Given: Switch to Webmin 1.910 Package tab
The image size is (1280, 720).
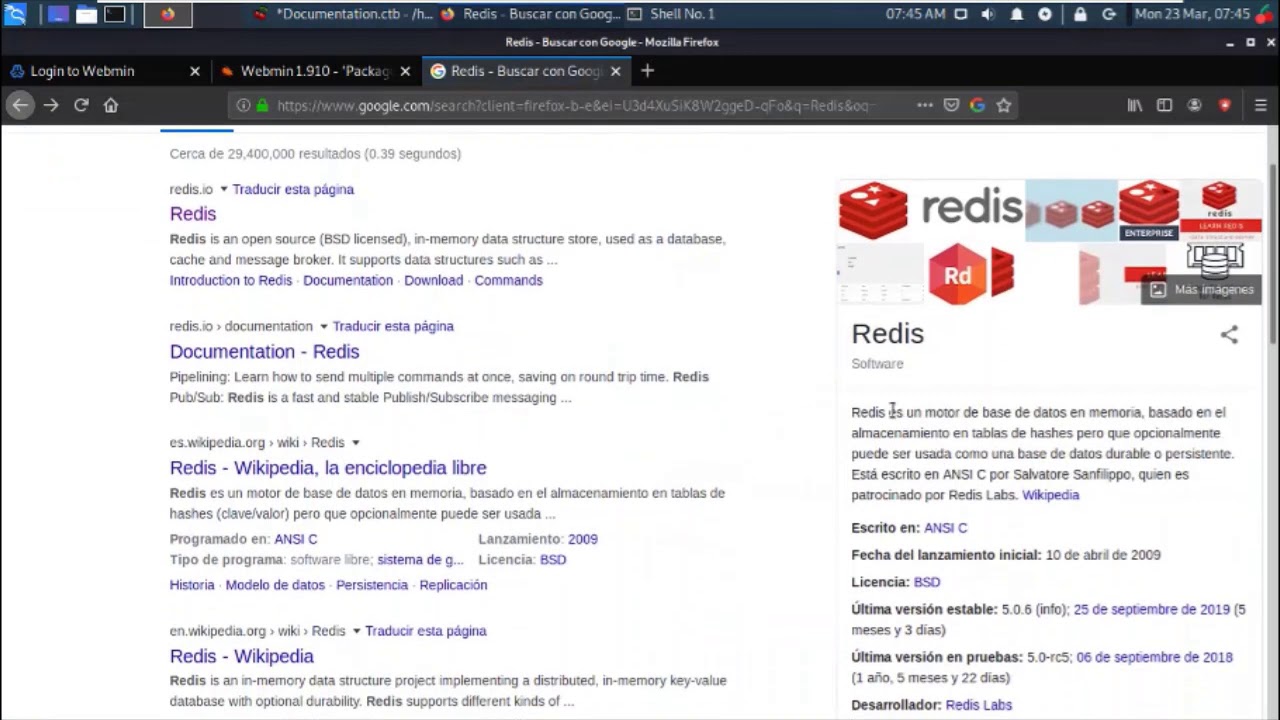Looking at the screenshot, I should [314, 71].
